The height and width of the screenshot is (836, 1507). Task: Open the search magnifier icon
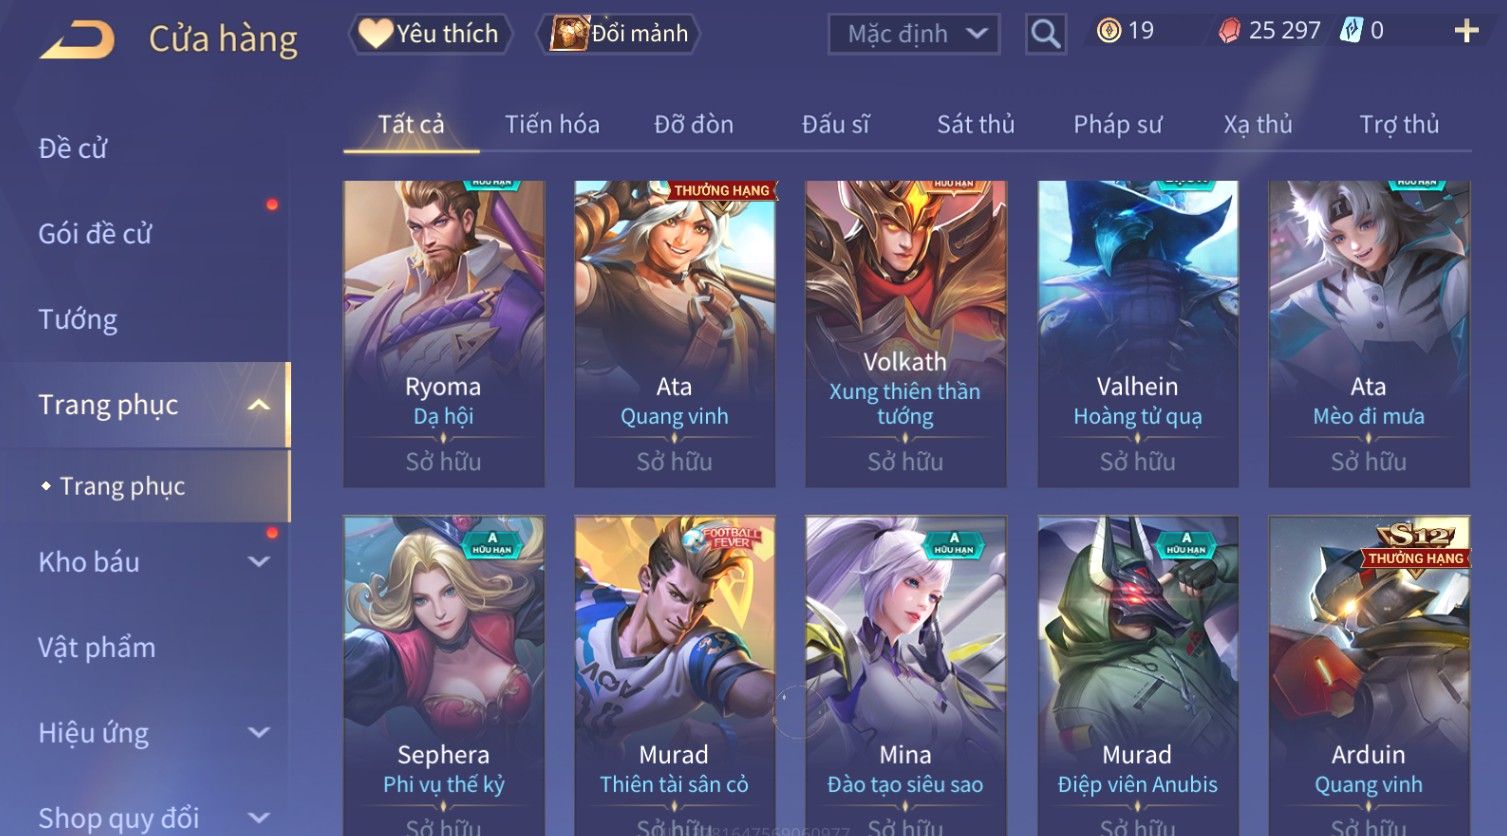click(1045, 34)
